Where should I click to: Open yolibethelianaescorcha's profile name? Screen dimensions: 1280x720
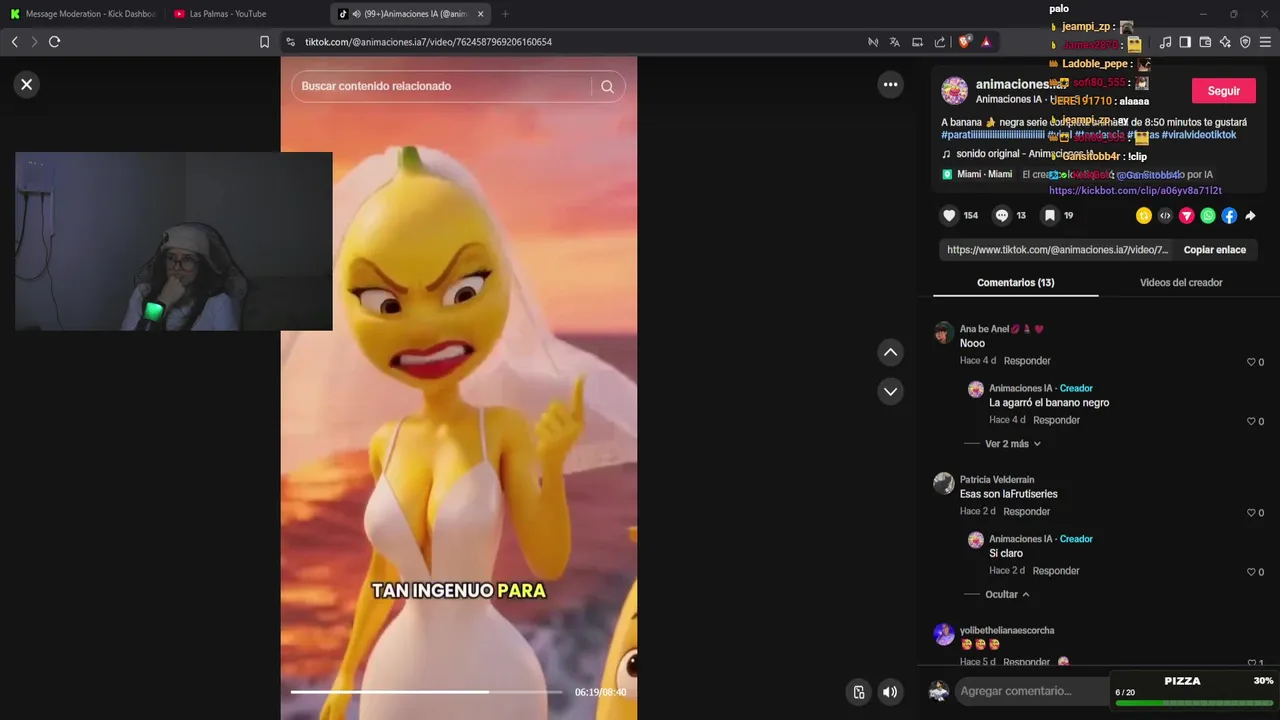tap(1007, 630)
